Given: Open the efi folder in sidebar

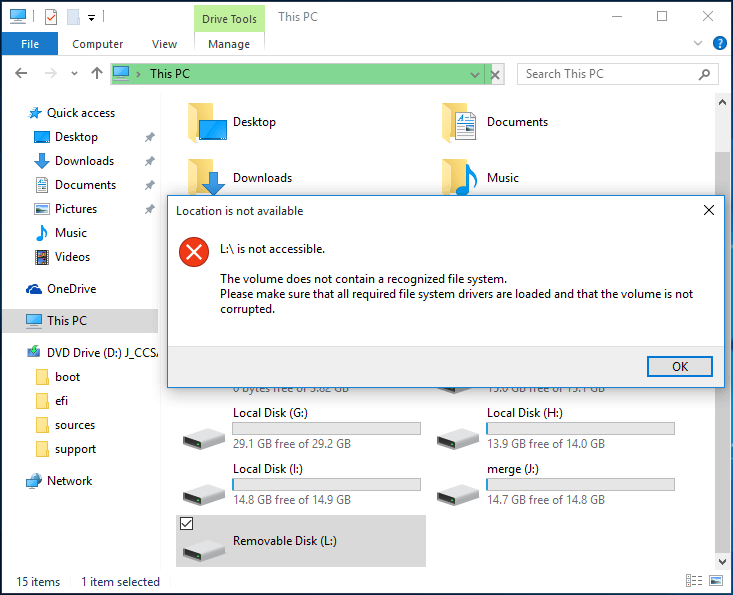Looking at the screenshot, I should tap(61, 401).
